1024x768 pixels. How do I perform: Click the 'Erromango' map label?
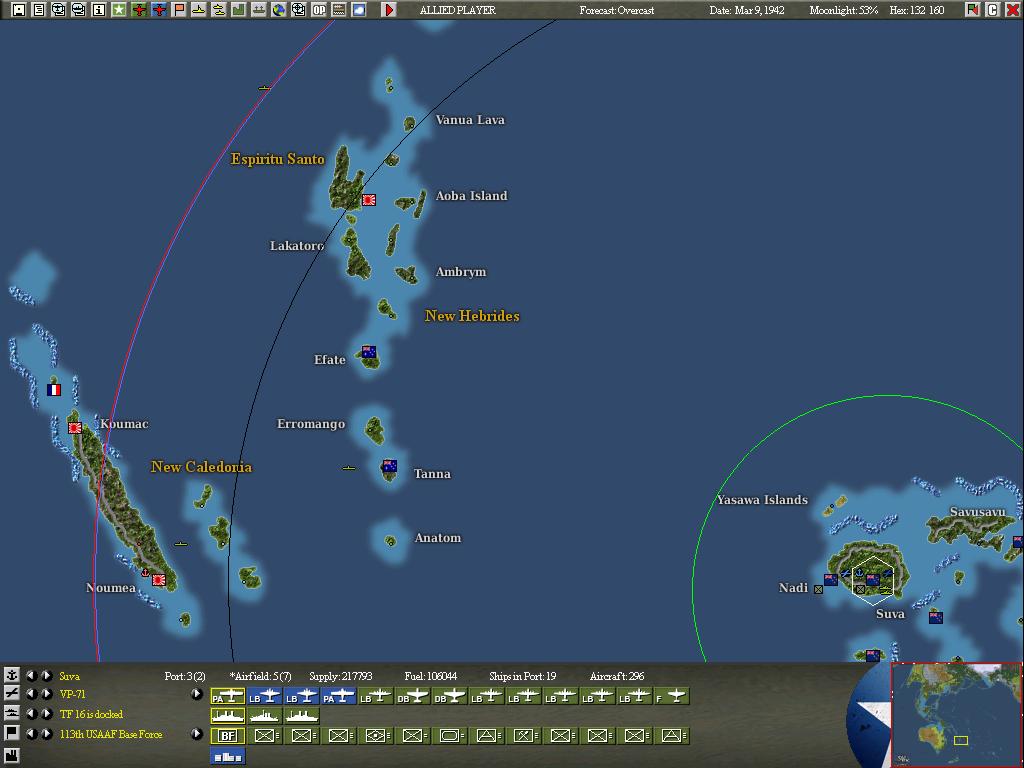pyautogui.click(x=311, y=424)
